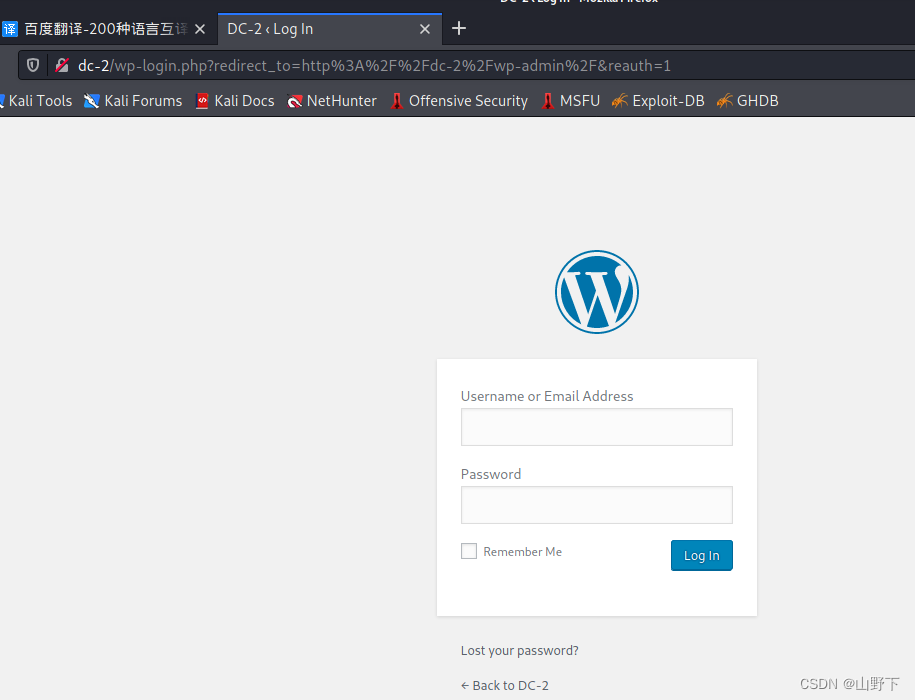The height and width of the screenshot is (700, 915).
Task: Click the NetHunter bookmark icon
Action: (x=295, y=102)
